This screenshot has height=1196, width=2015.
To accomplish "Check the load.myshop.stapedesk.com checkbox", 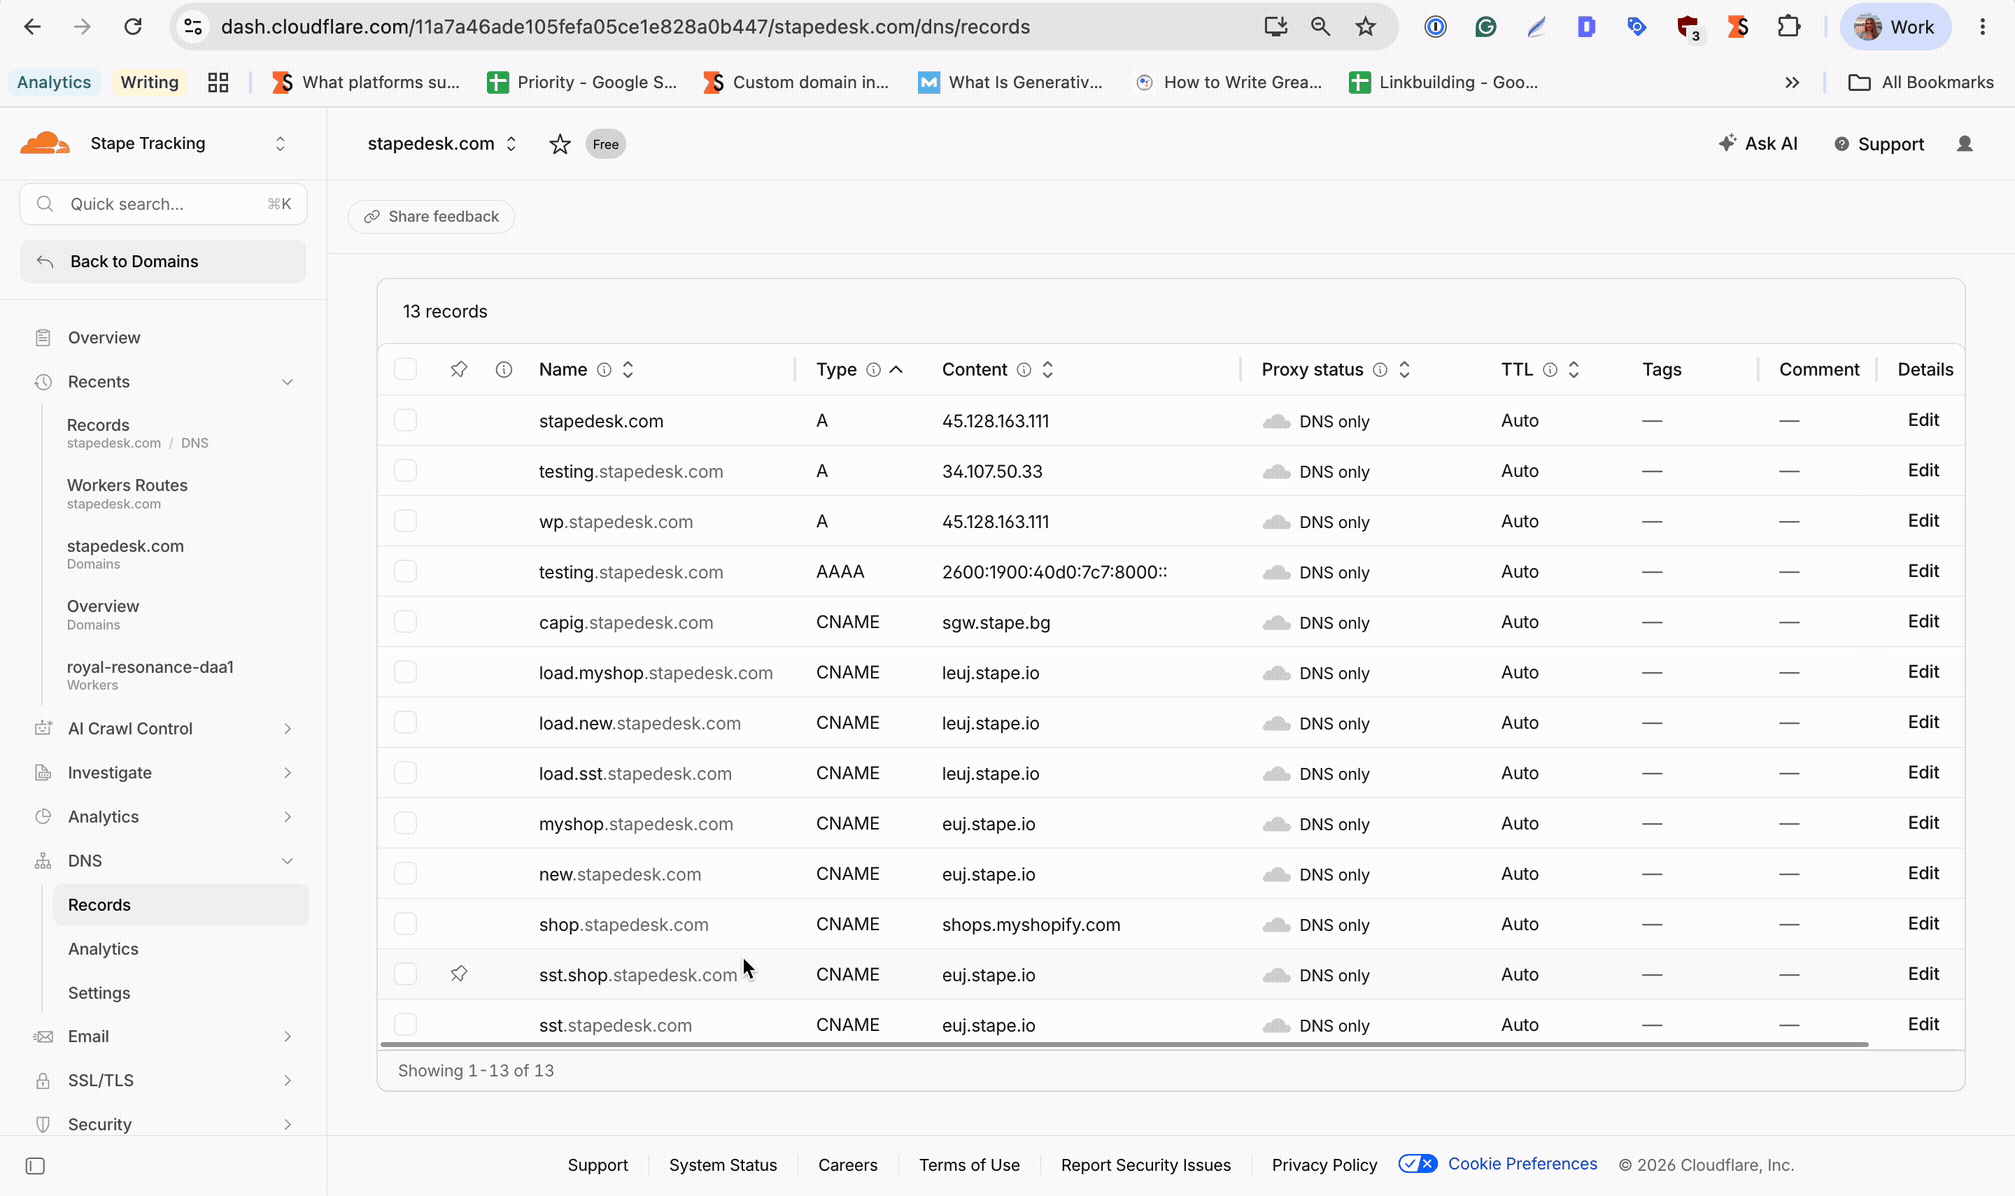I will click(x=405, y=672).
